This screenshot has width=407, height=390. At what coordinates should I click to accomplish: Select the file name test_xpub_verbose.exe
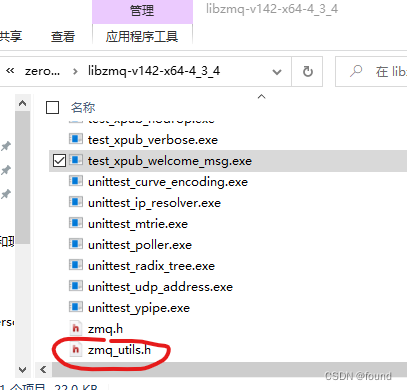153,140
